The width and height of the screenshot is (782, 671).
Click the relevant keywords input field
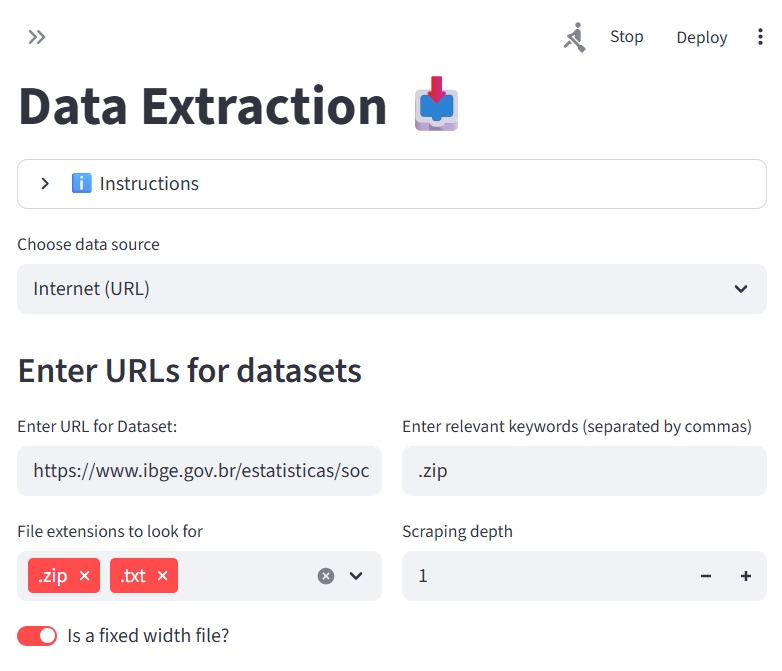pos(584,471)
